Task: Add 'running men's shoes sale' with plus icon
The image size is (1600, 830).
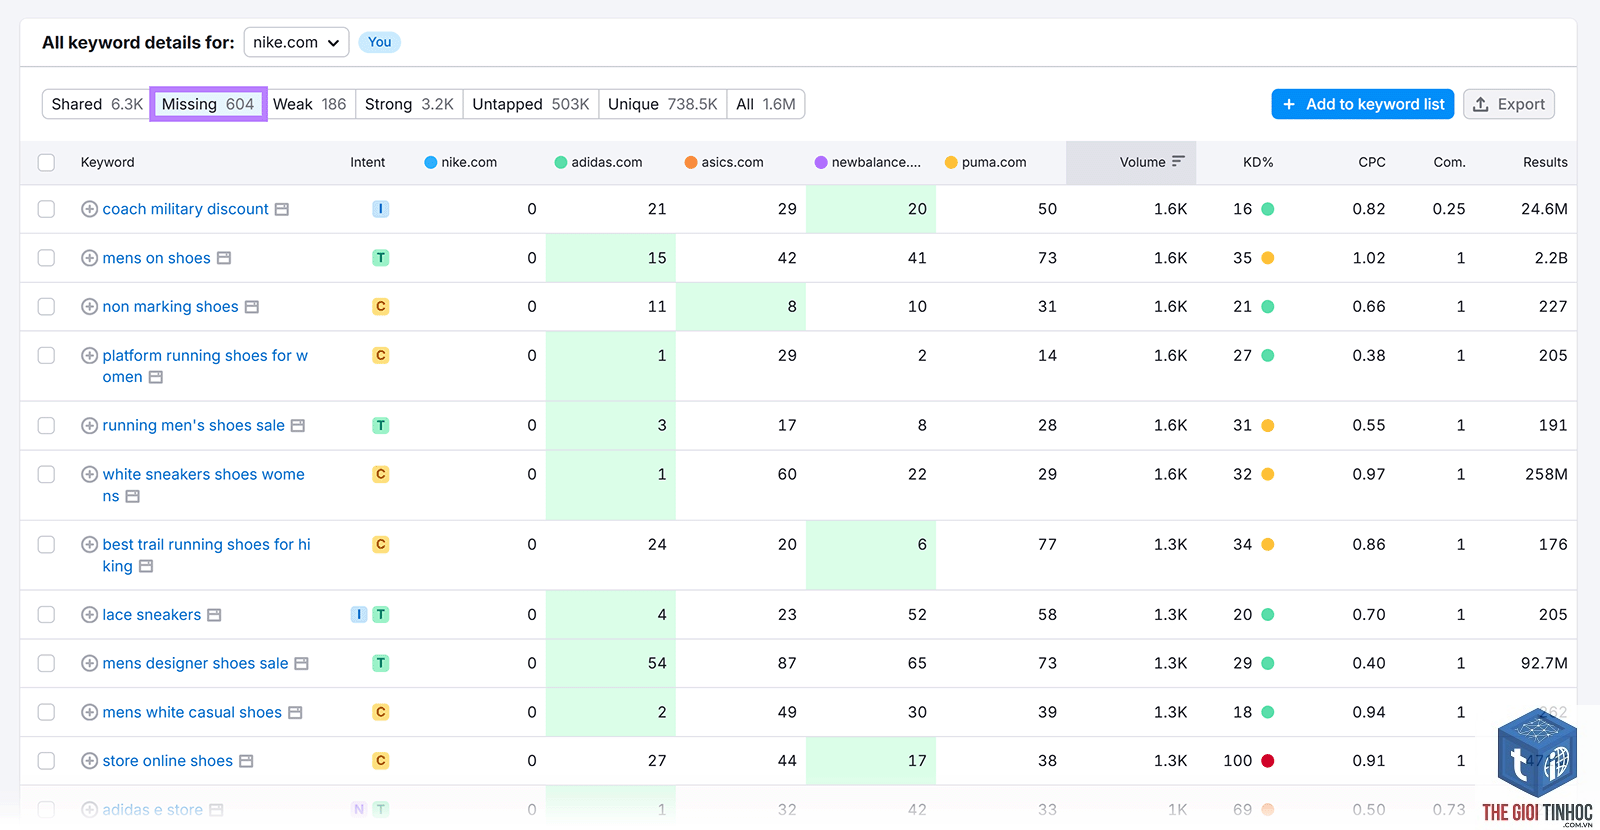Action: point(89,426)
